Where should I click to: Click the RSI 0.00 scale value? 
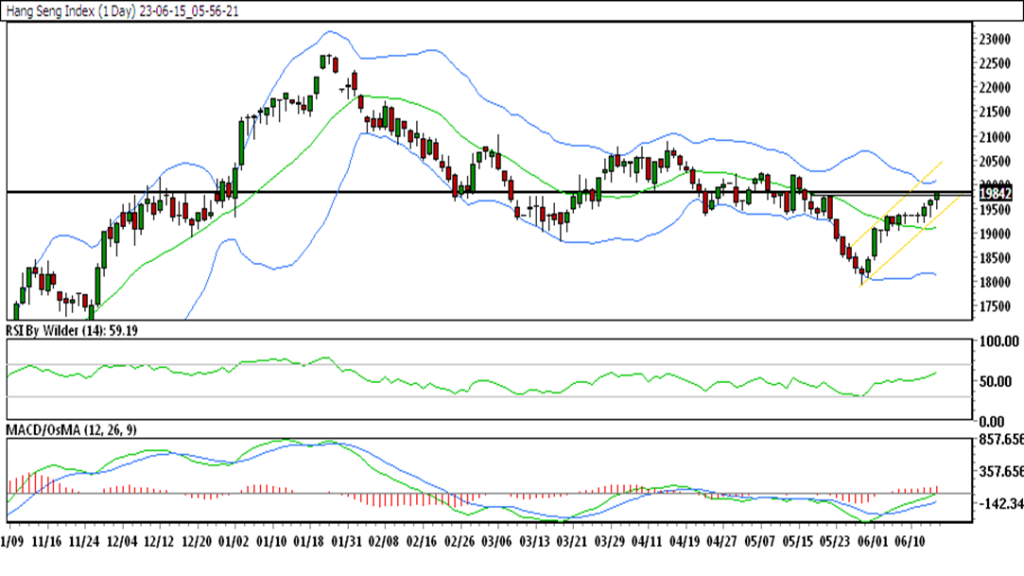(991, 421)
